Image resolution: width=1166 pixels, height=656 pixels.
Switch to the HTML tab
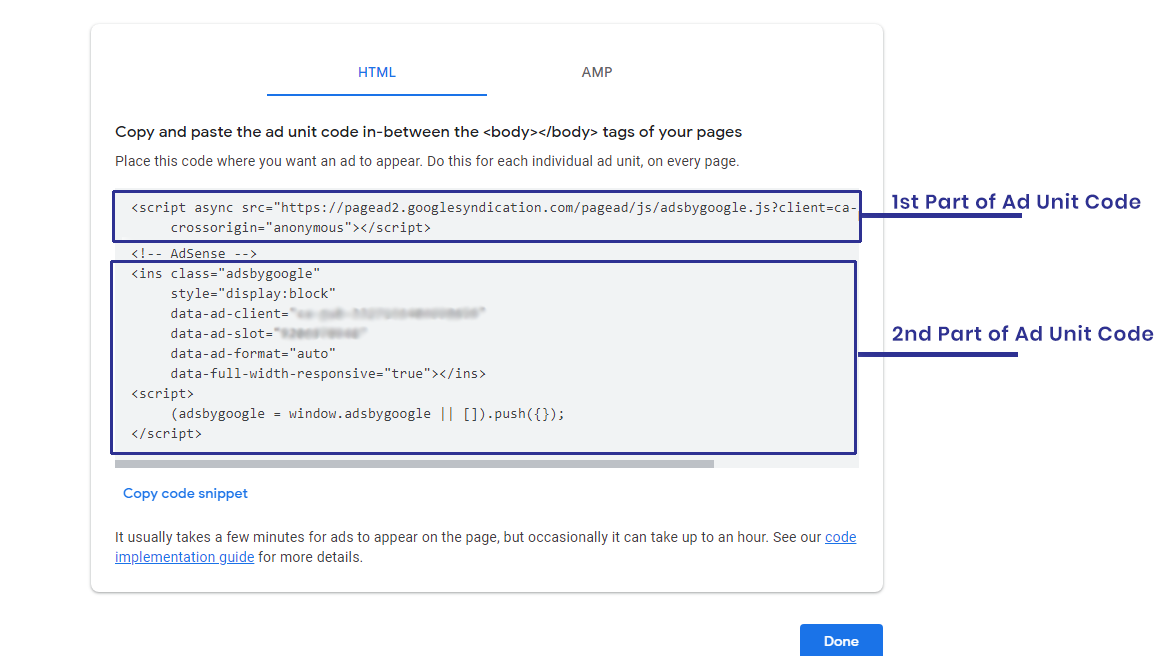pos(376,72)
